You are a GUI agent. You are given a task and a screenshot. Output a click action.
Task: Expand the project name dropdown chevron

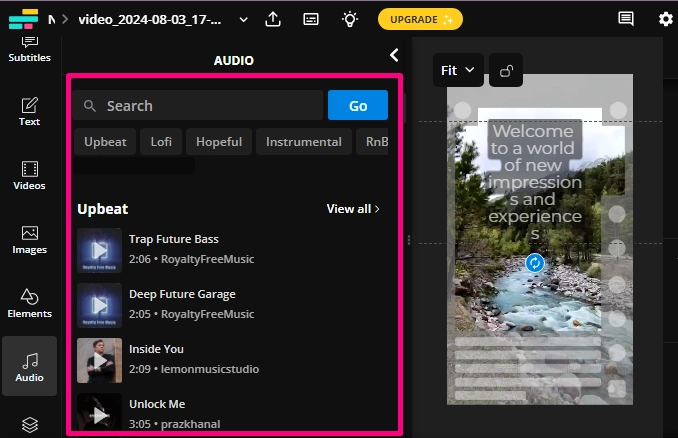tap(243, 19)
